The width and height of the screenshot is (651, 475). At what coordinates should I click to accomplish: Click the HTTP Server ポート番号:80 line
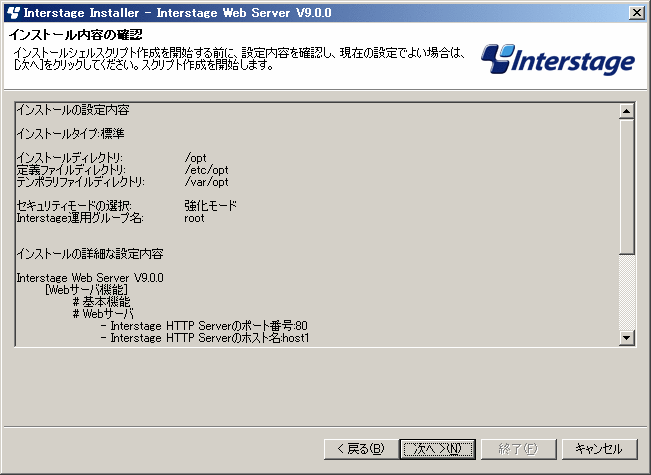click(204, 326)
